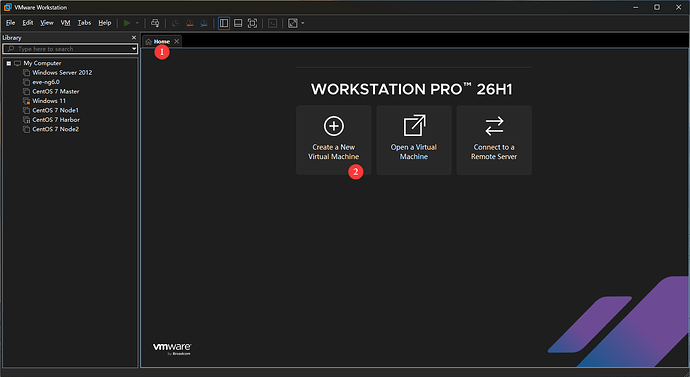
Task: Open the VM menu
Action: click(x=66, y=23)
